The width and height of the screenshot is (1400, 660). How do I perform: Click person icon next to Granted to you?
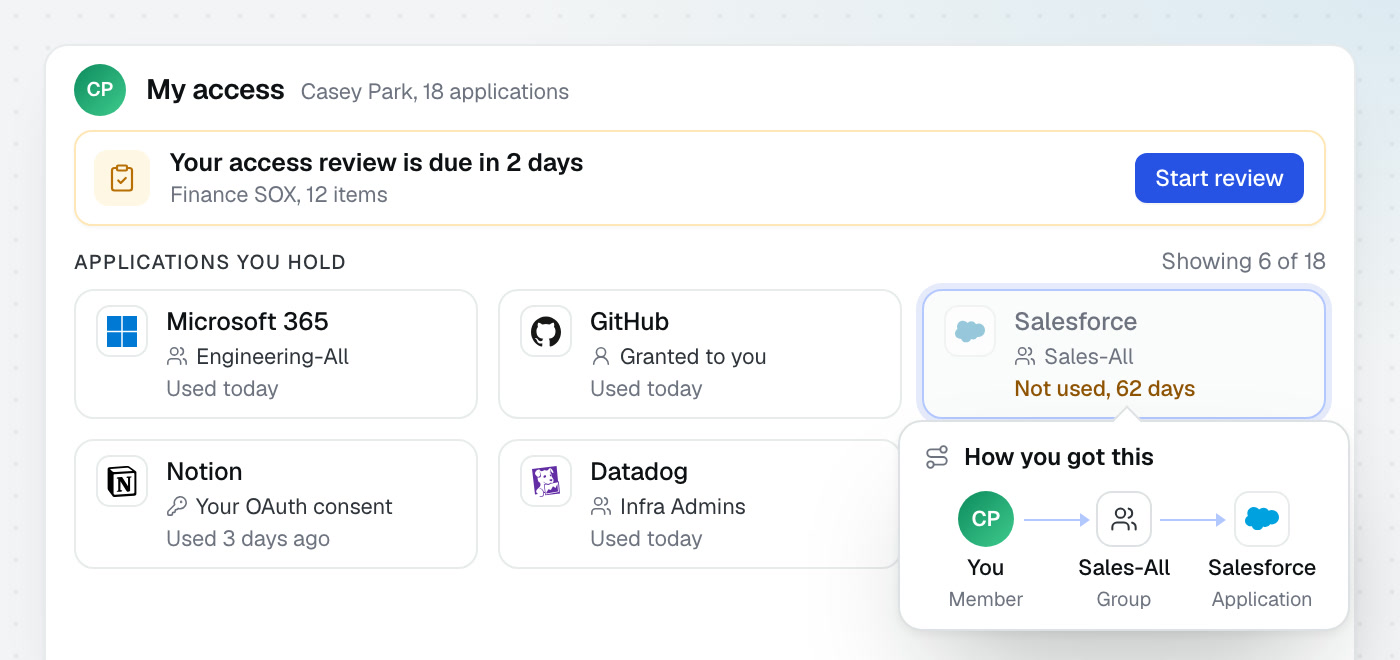click(x=601, y=356)
